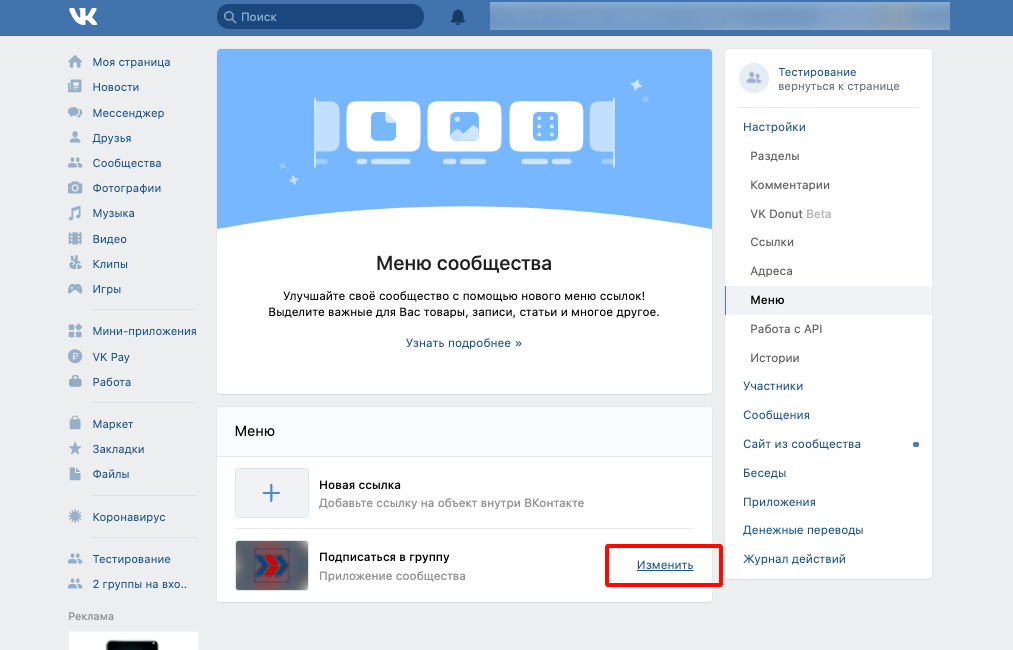Click the plus icon for Новая ссылка
This screenshot has width=1013, height=650.
click(271, 493)
